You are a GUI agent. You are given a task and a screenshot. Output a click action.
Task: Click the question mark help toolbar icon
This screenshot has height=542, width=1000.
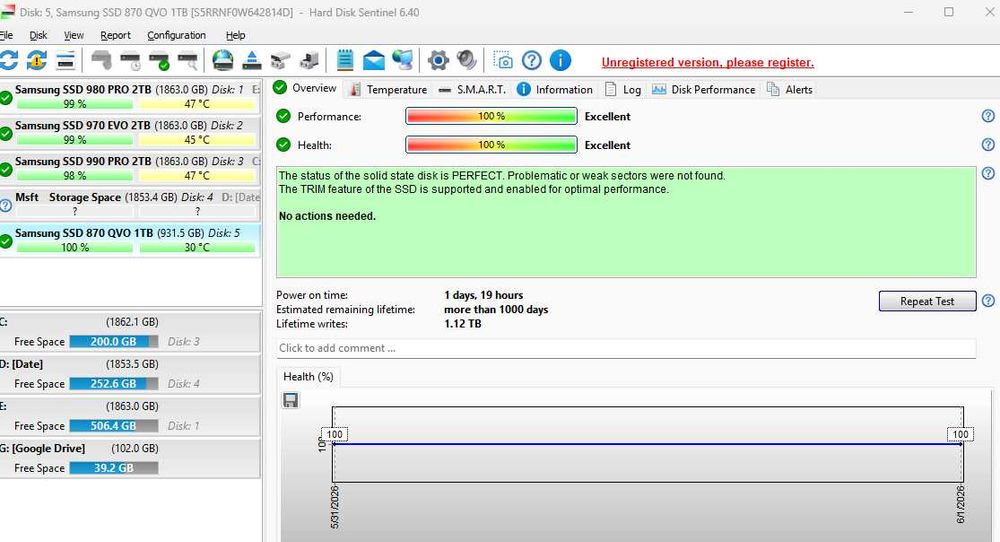tap(531, 61)
